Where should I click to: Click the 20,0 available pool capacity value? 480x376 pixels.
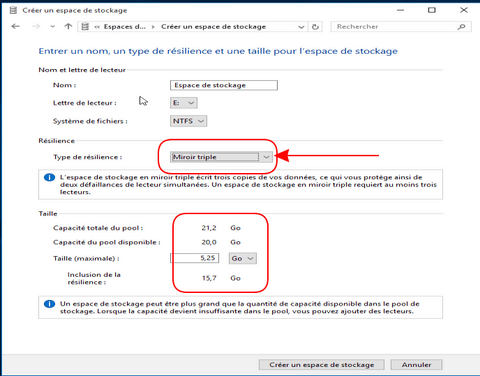coord(209,242)
